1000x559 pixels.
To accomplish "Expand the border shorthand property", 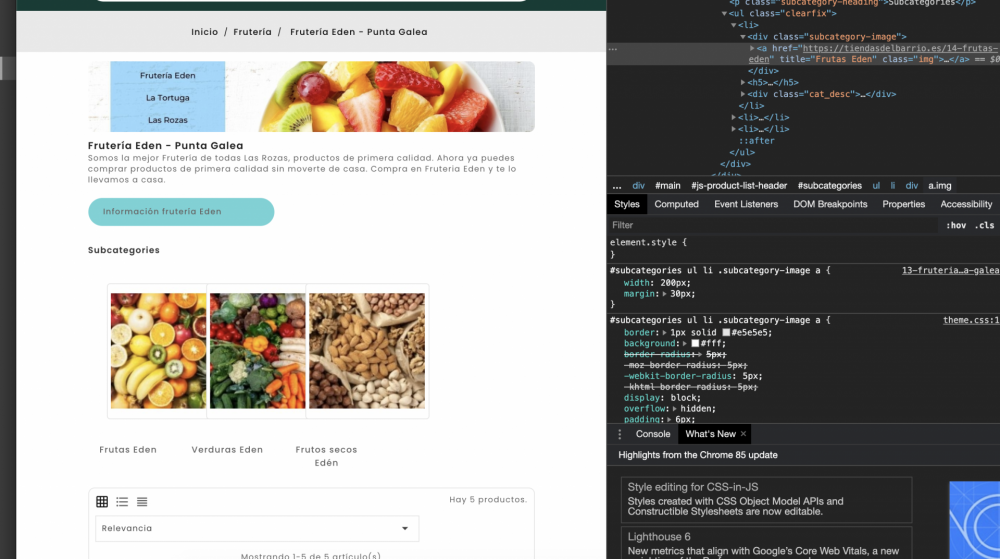I will point(665,333).
